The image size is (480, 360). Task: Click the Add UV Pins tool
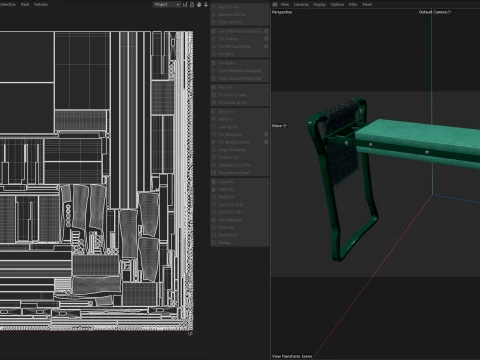240,7
